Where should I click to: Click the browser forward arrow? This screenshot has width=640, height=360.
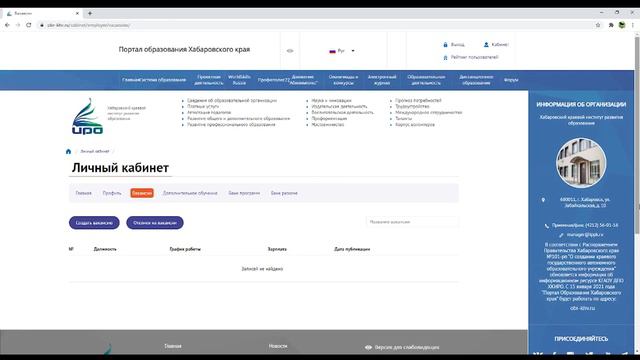pos(18,25)
